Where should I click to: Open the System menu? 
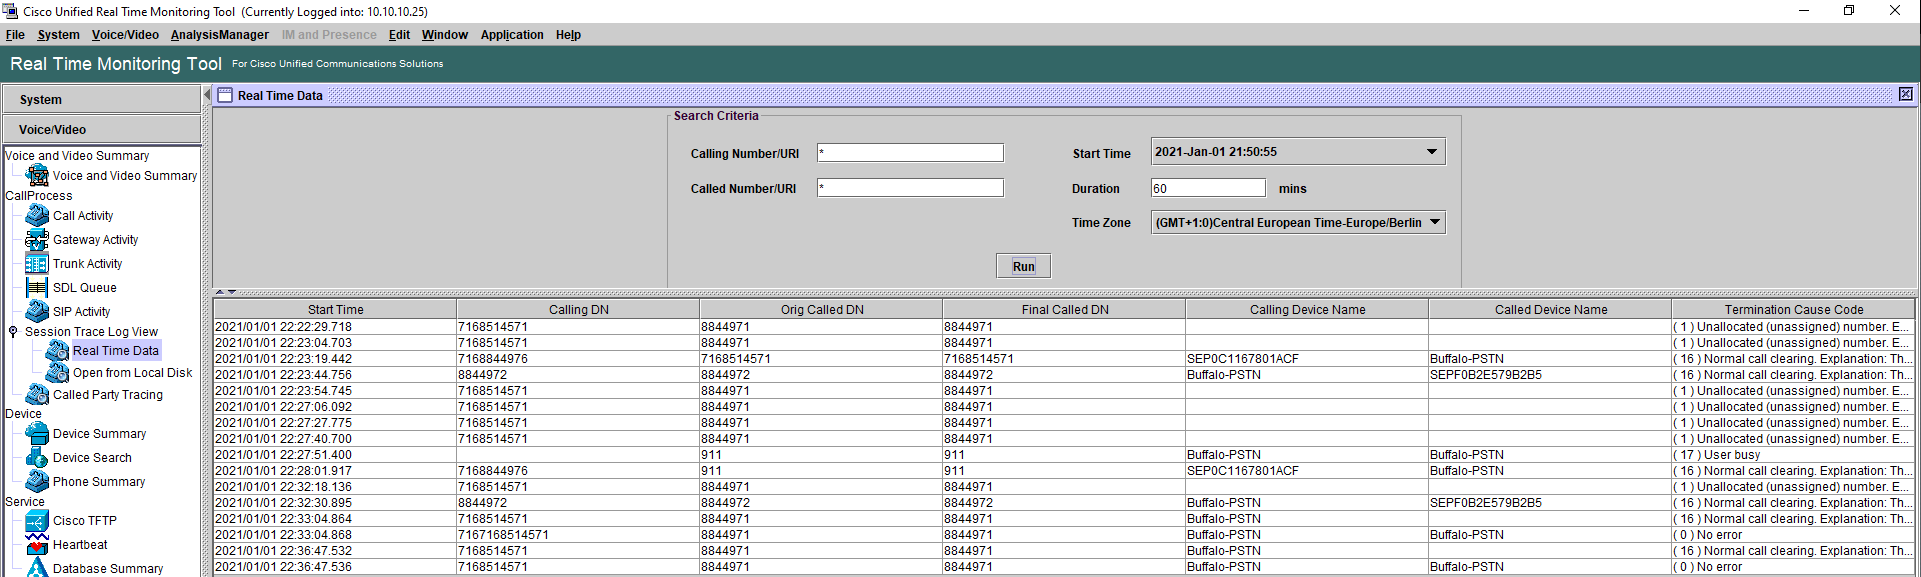[58, 35]
